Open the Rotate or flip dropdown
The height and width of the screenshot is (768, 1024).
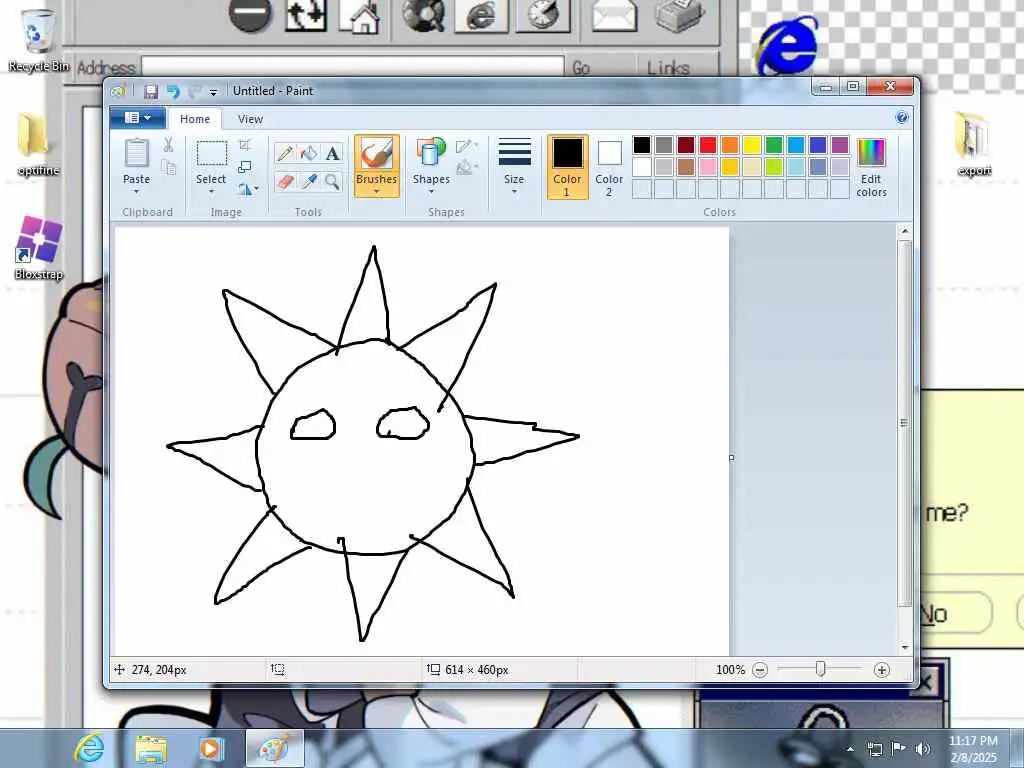(248, 189)
